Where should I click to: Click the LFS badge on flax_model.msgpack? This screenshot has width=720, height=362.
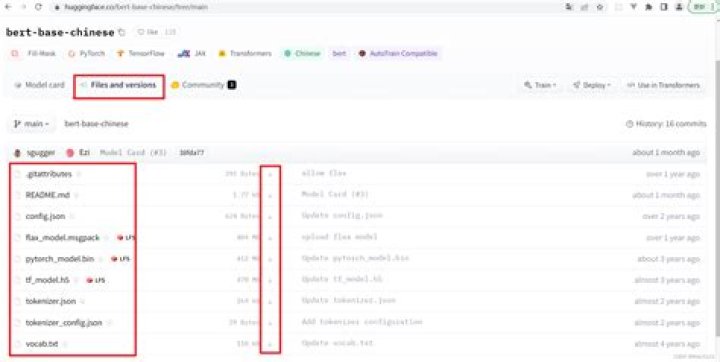click(x=126, y=238)
